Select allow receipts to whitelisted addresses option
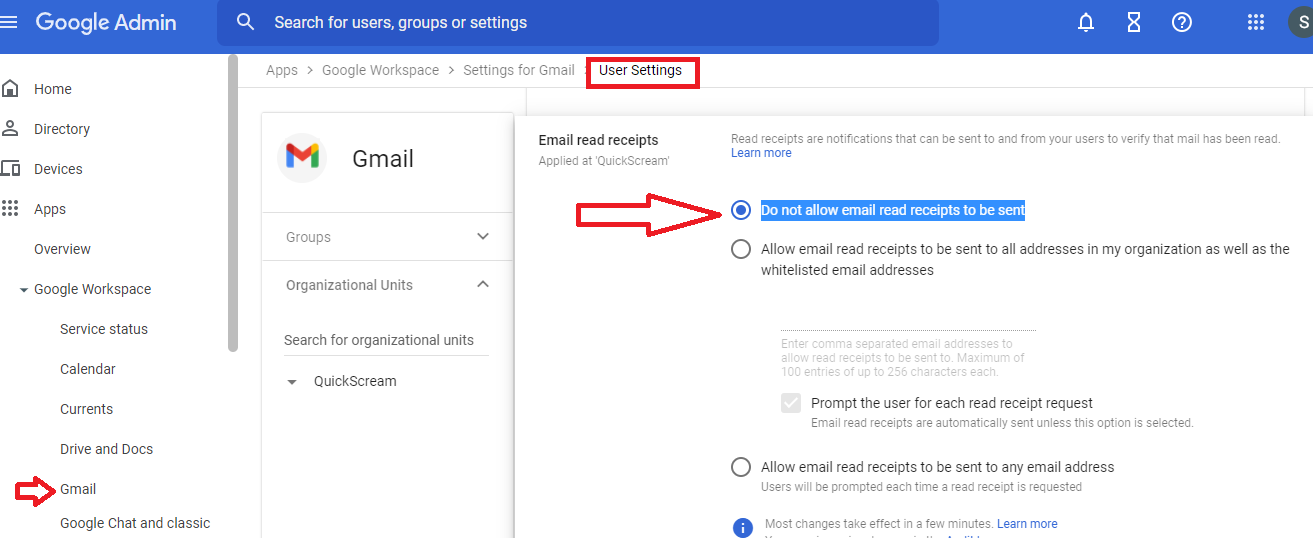 (x=741, y=249)
